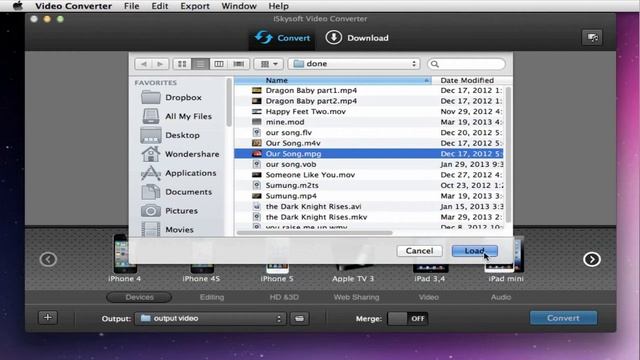Image resolution: width=640 pixels, height=360 pixels.
Task: Click the Cancel button in dialog
Action: click(420, 251)
